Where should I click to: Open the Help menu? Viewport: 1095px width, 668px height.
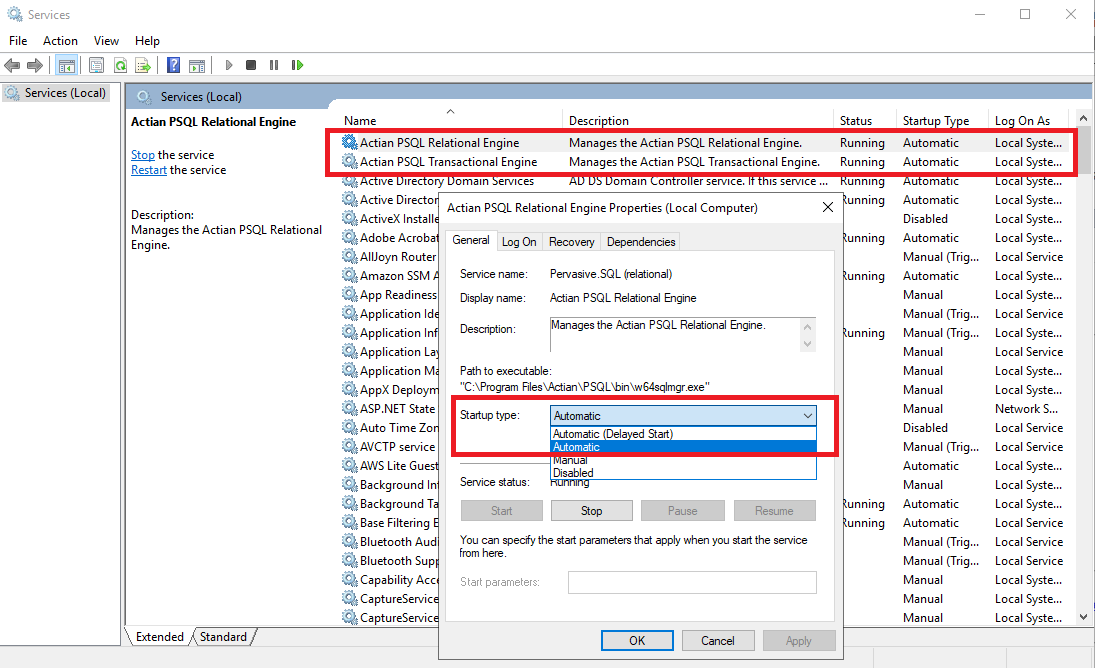[147, 40]
